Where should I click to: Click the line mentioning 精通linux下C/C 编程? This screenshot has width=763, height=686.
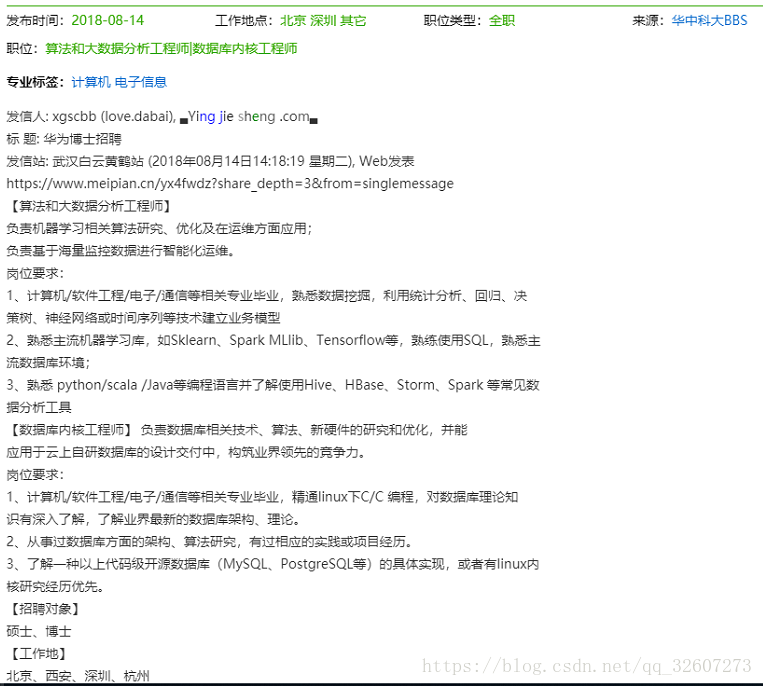point(262,497)
